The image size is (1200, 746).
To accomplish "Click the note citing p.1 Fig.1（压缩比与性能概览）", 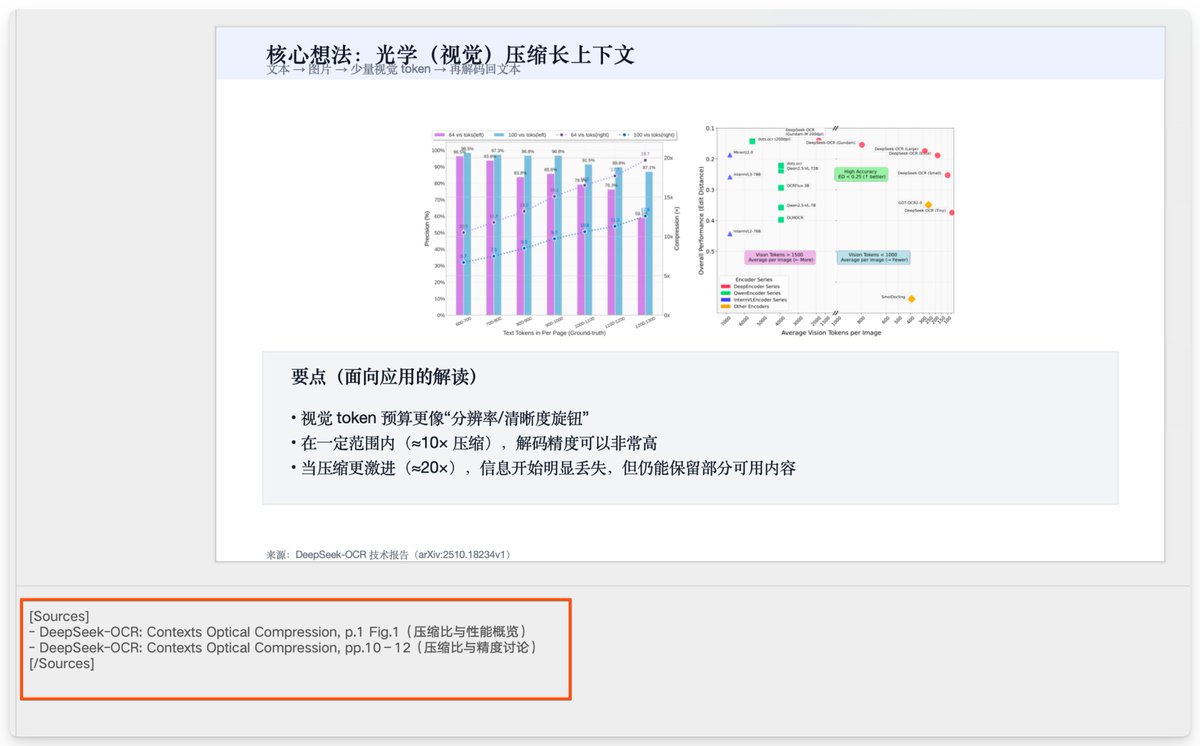I will [x=278, y=632].
